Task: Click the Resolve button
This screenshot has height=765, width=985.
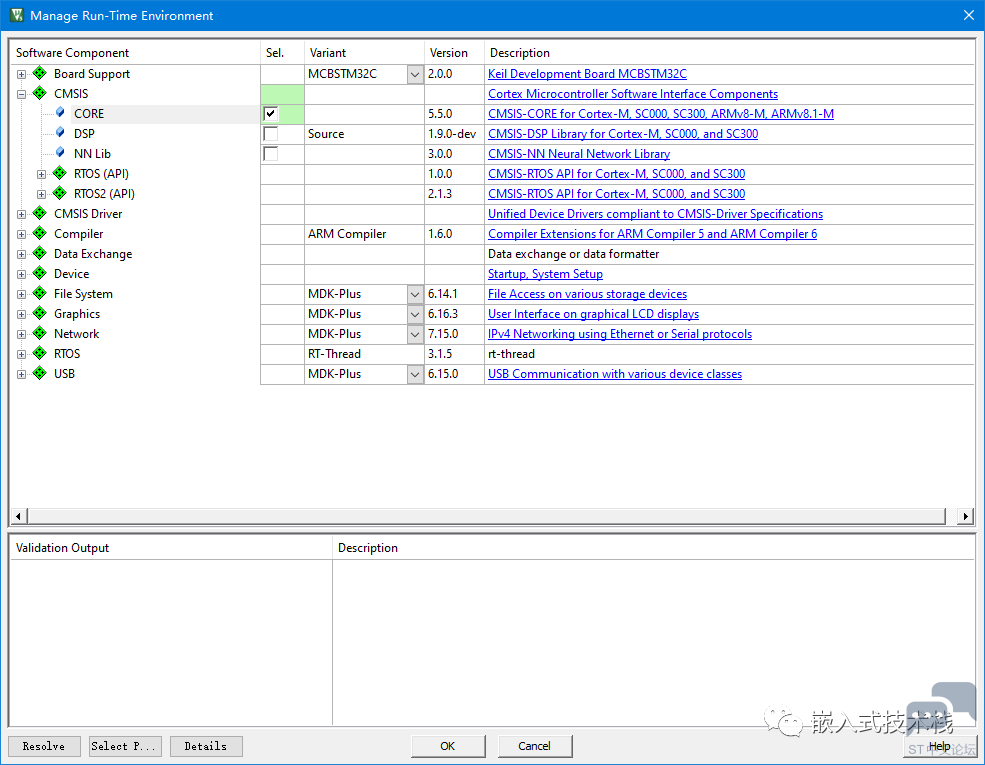Action: pyautogui.click(x=44, y=746)
